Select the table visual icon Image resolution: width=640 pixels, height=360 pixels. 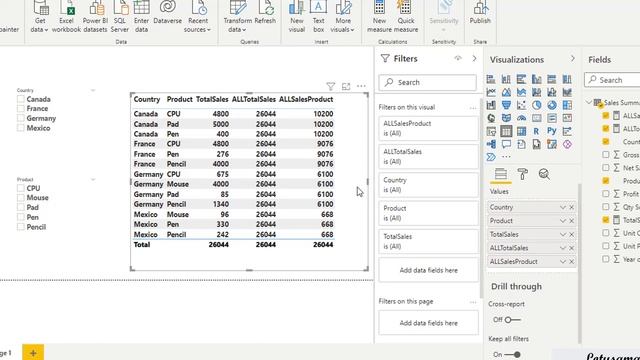coord(506,131)
